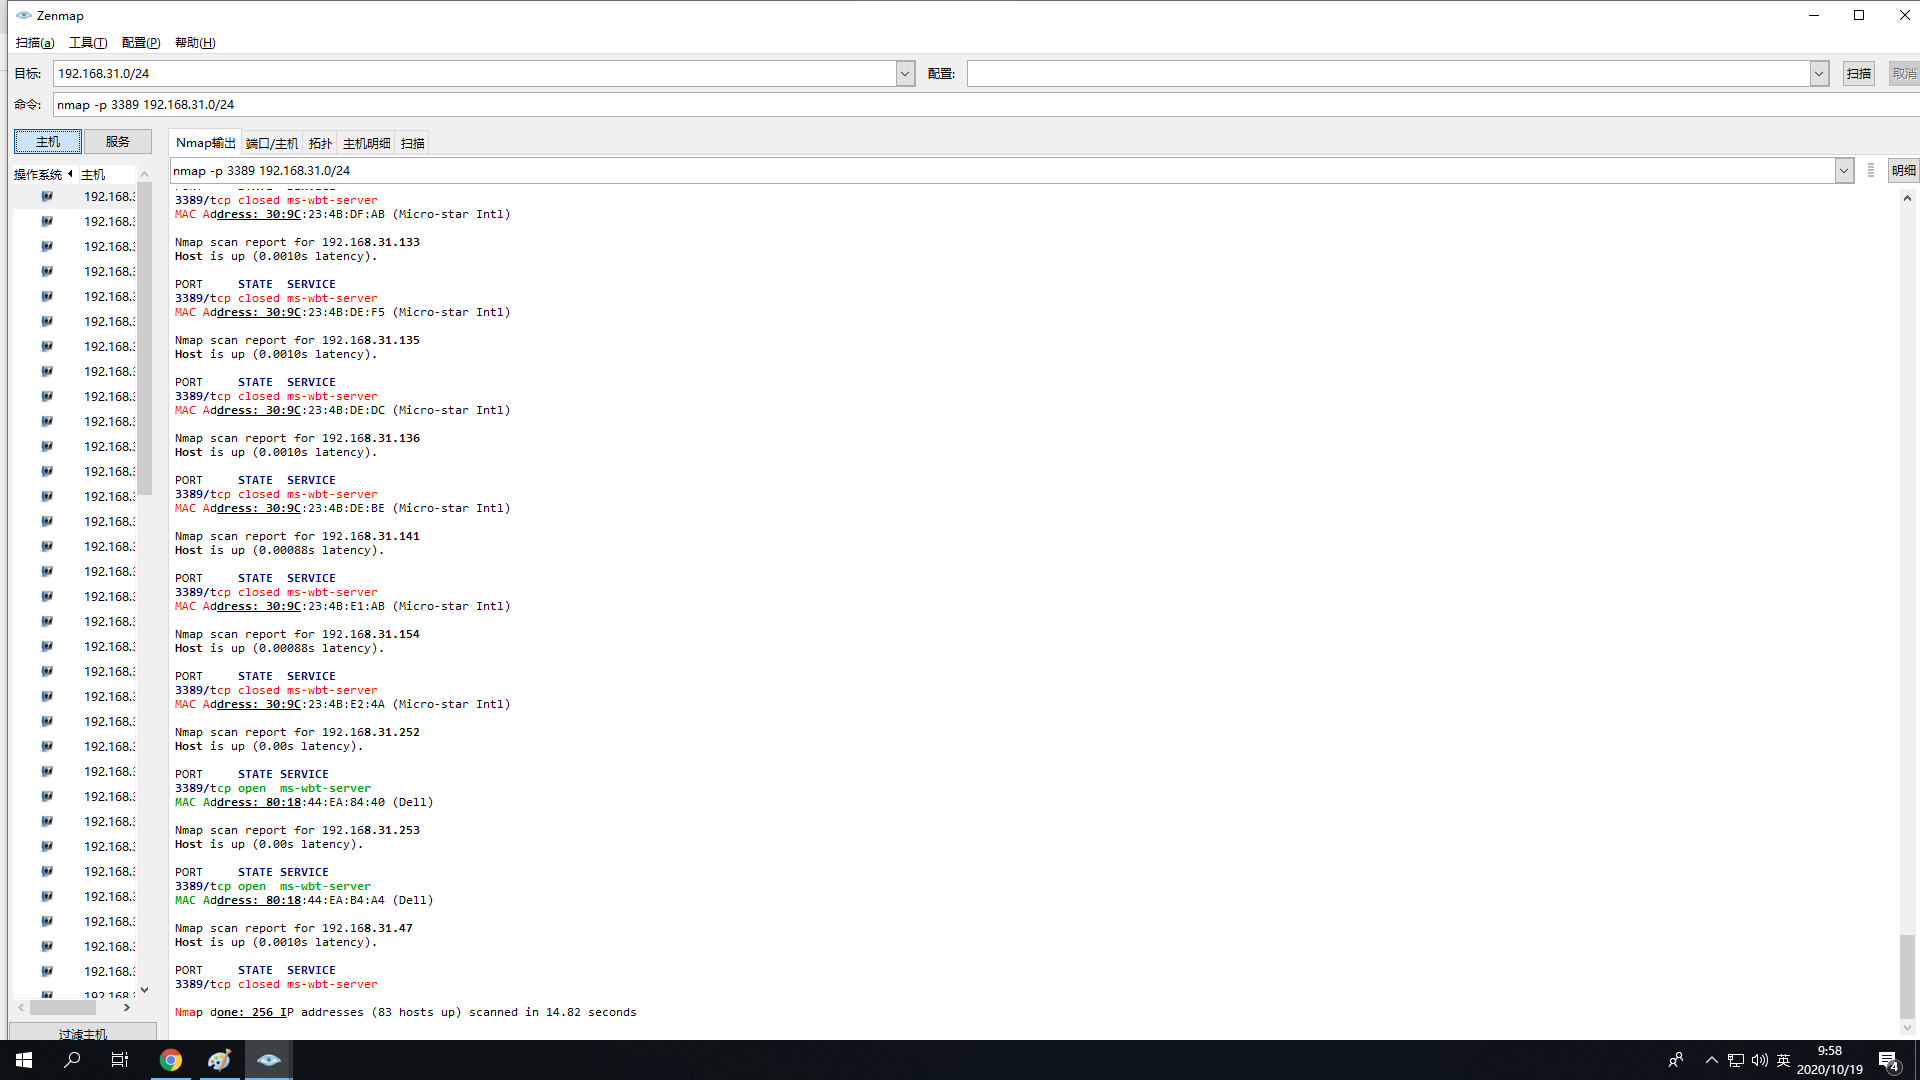Open the Windows Start menu

[x=24, y=1060]
